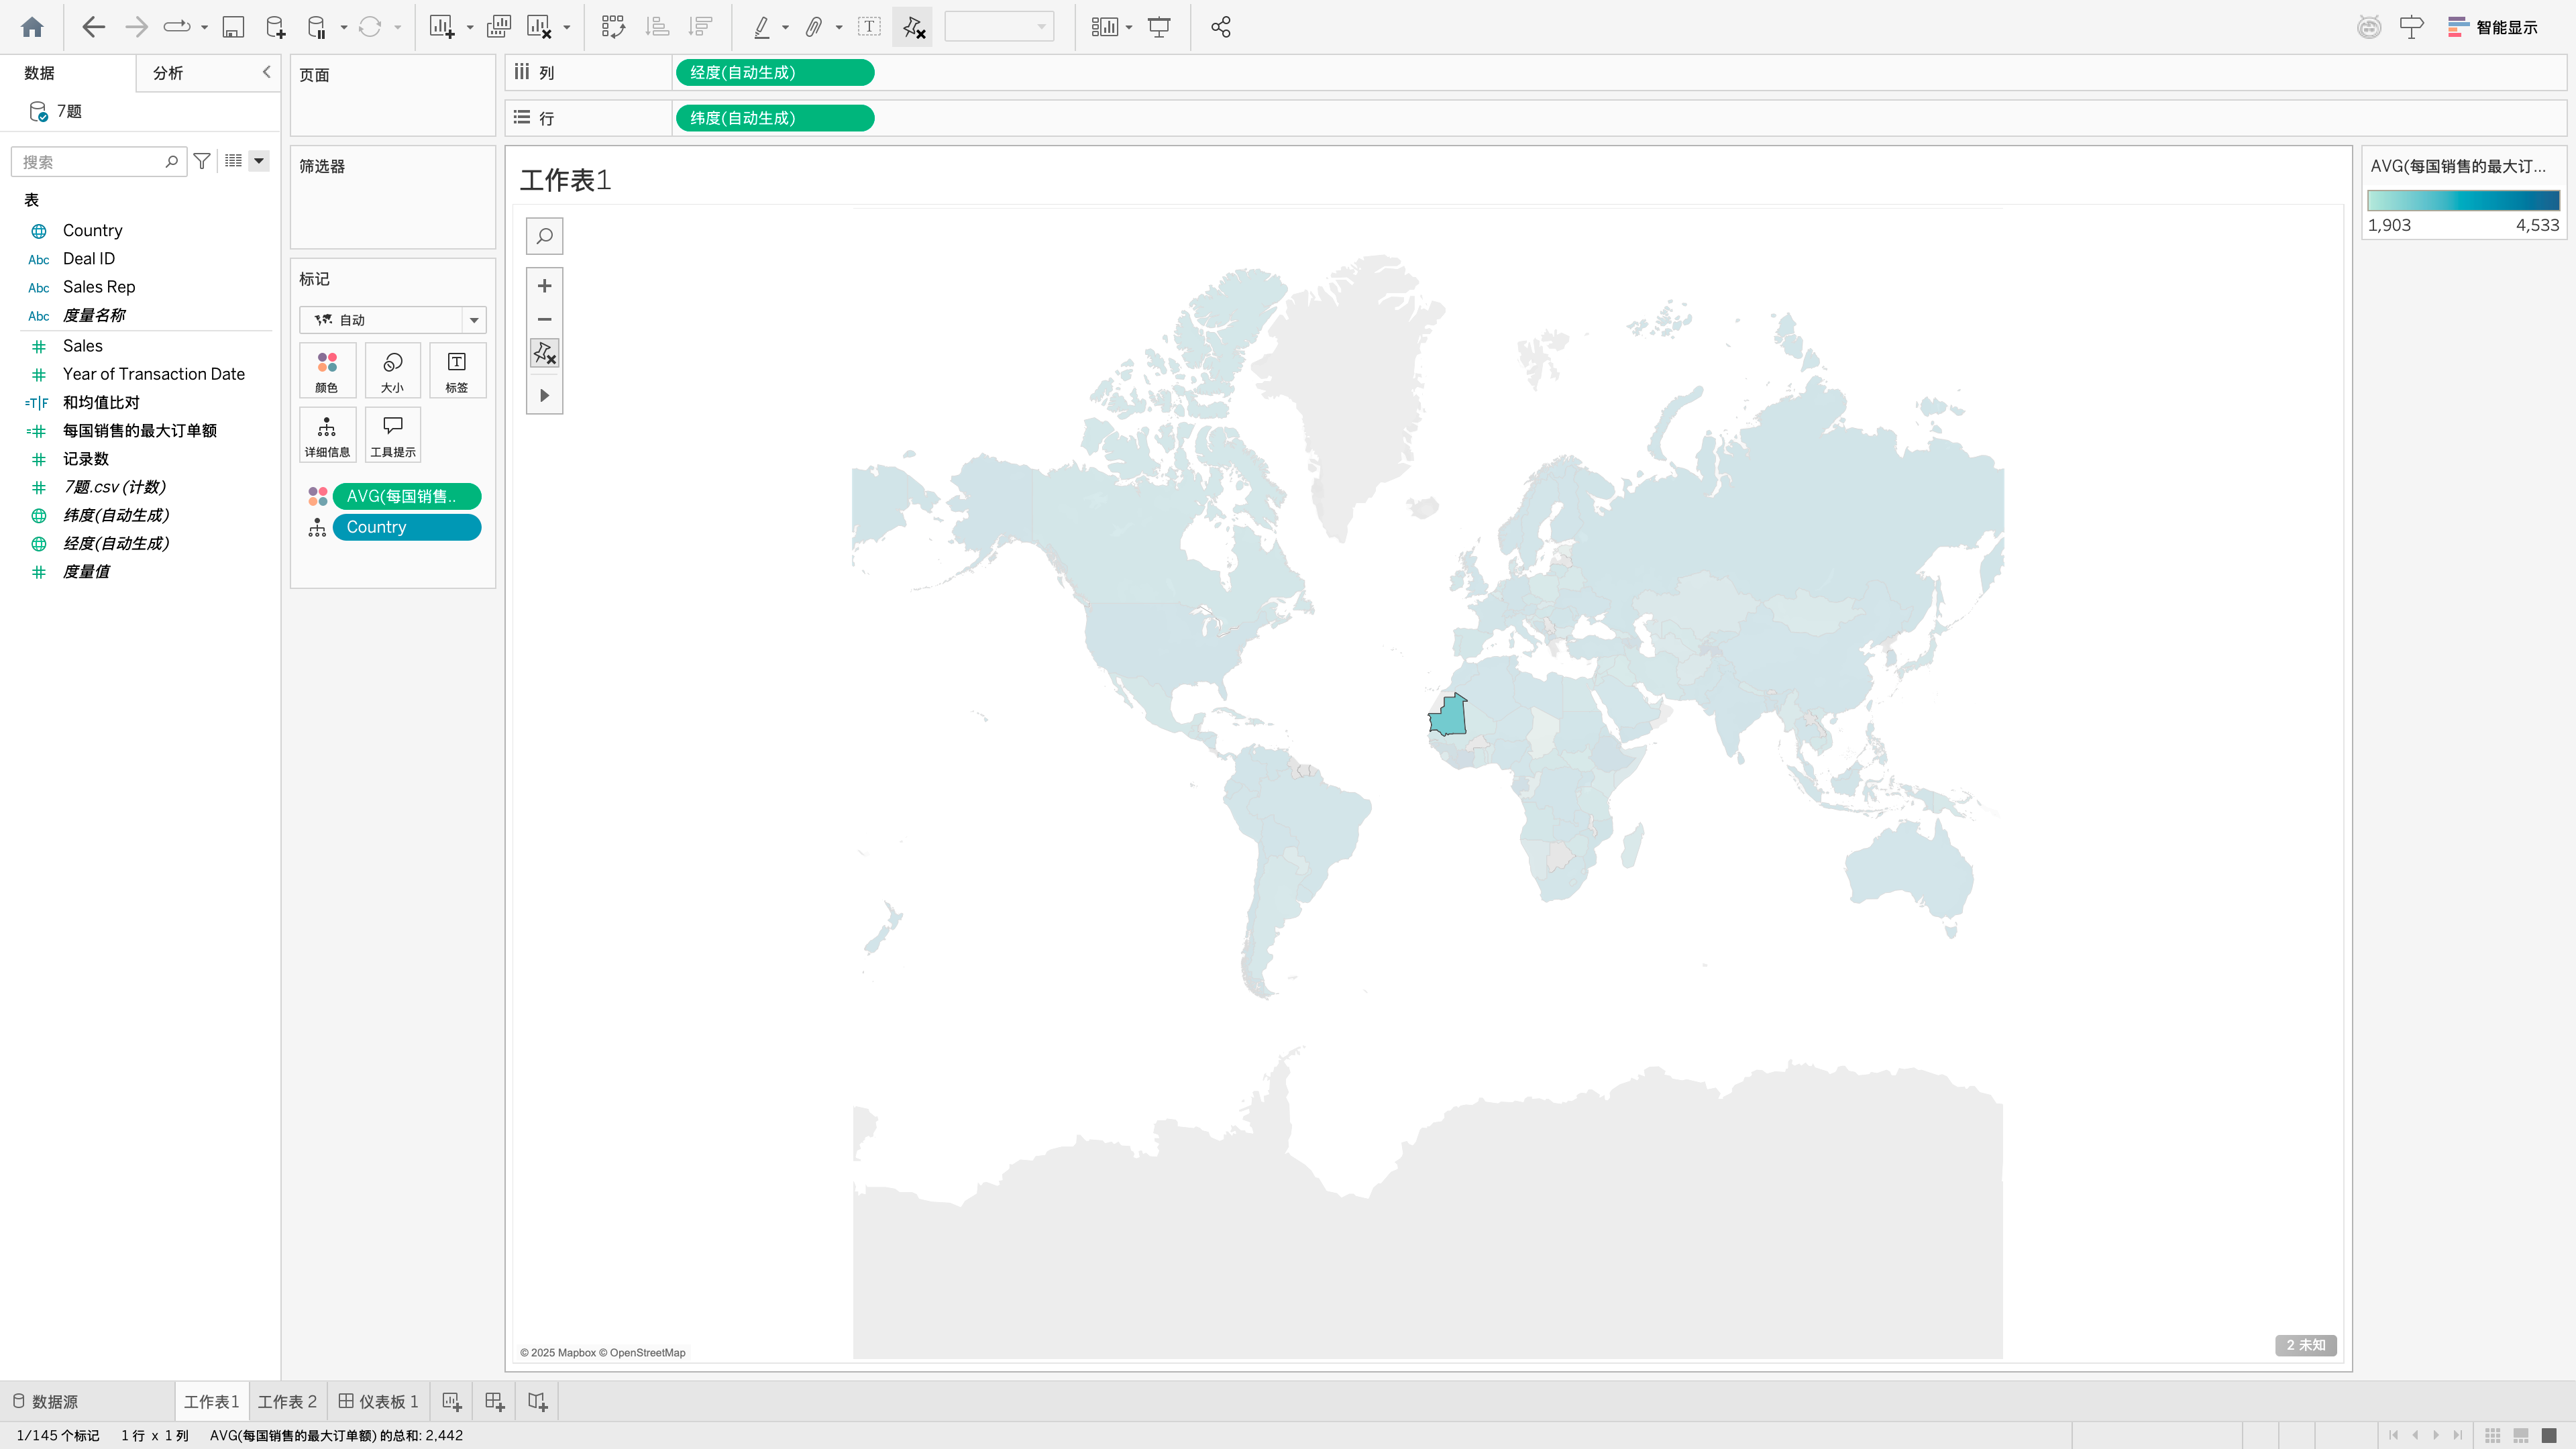Open the Show Me panel
This screenshot has height=1449, width=2576.
[2493, 27]
